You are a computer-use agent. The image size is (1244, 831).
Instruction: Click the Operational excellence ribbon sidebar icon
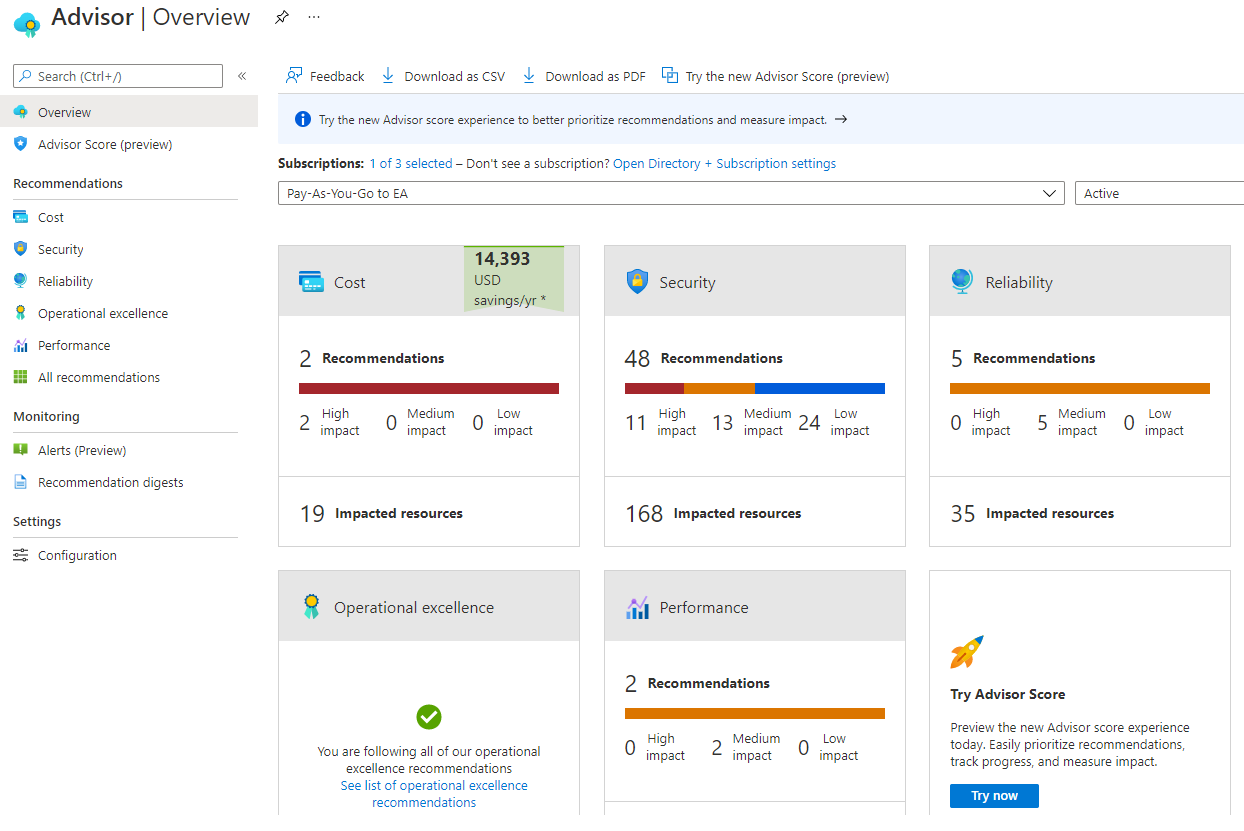tap(20, 313)
